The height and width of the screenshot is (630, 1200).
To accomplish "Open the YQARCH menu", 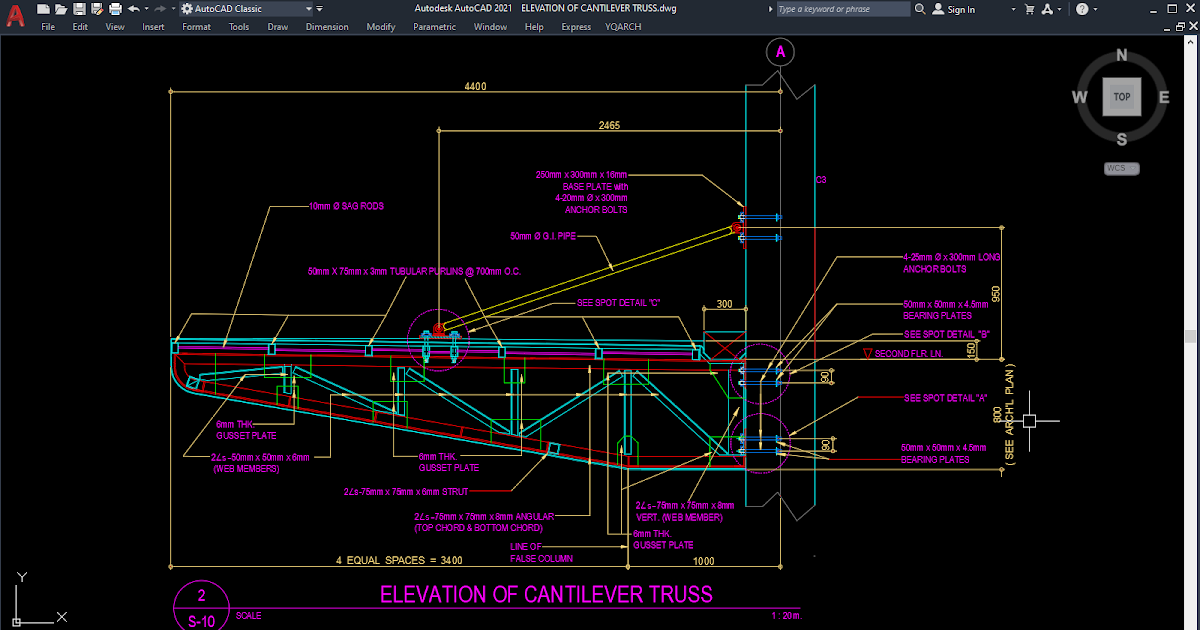I will click(x=623, y=27).
